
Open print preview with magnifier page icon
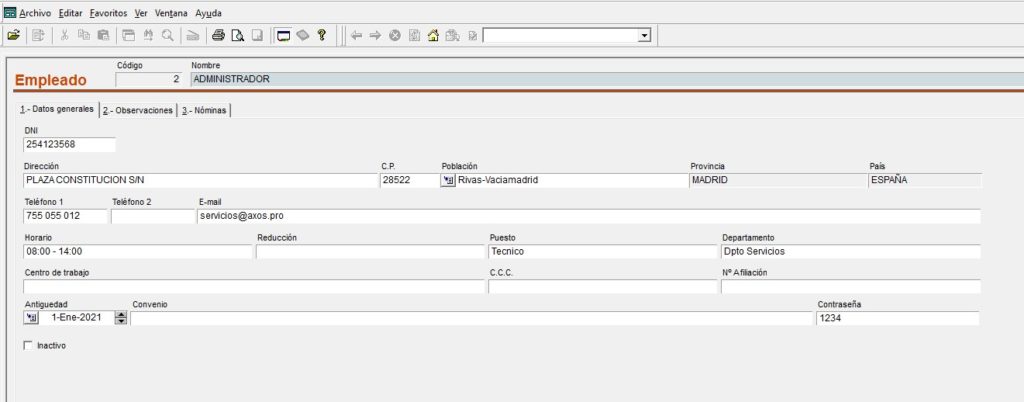(238, 36)
